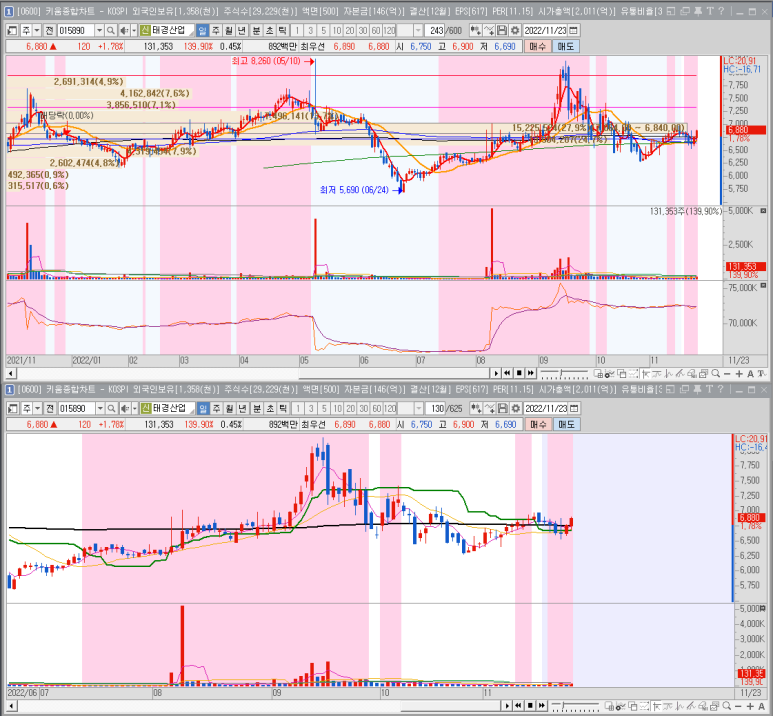The image size is (773, 716).
Task: Click the magnifier stock search in top chart
Action: click(111, 31)
